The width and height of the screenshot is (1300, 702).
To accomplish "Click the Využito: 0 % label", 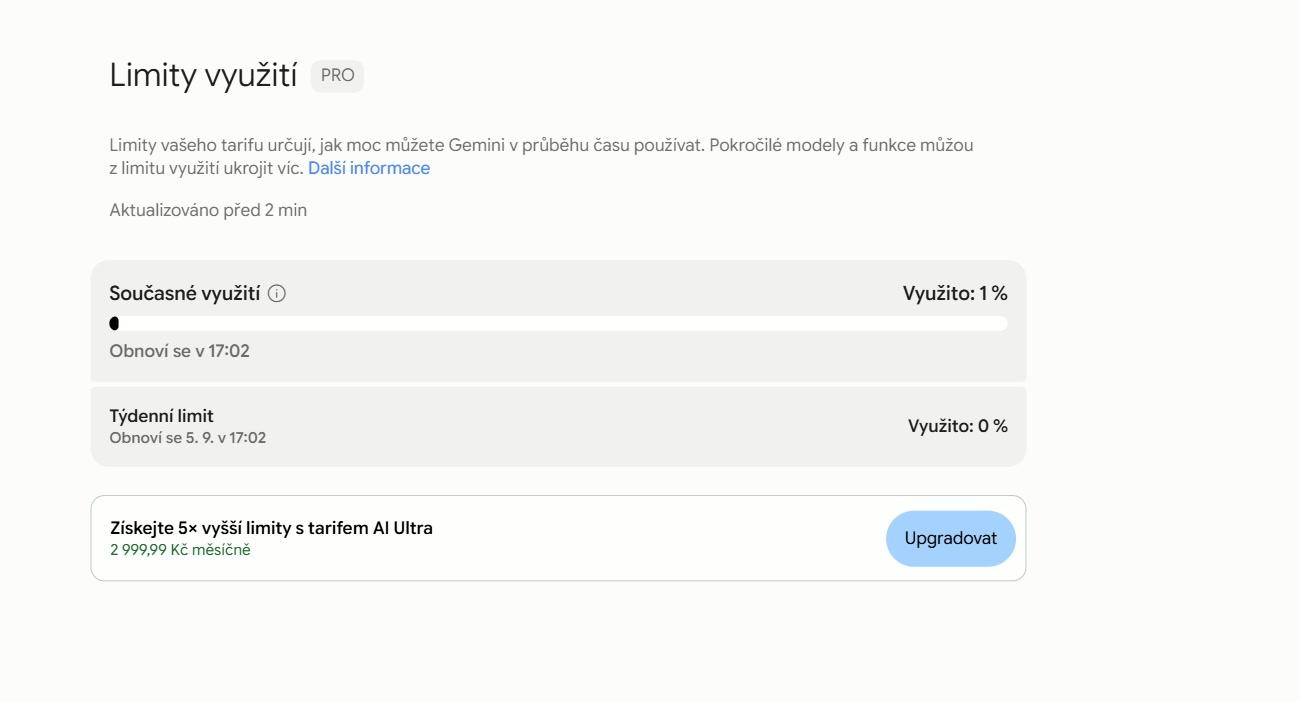I will 958,426.
